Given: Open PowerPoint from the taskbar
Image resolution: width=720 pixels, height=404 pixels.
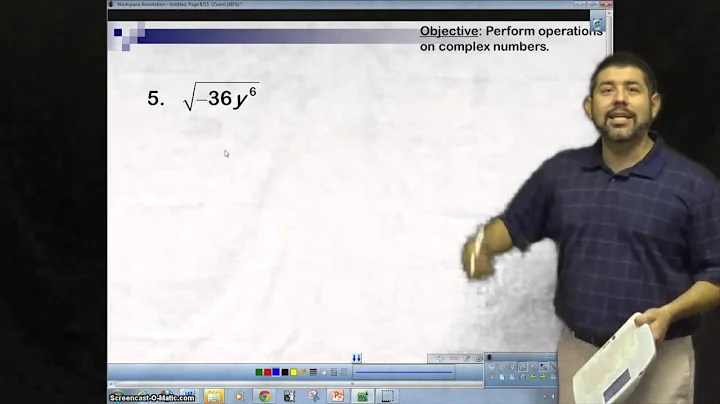Looking at the screenshot, I should pos(338,396).
